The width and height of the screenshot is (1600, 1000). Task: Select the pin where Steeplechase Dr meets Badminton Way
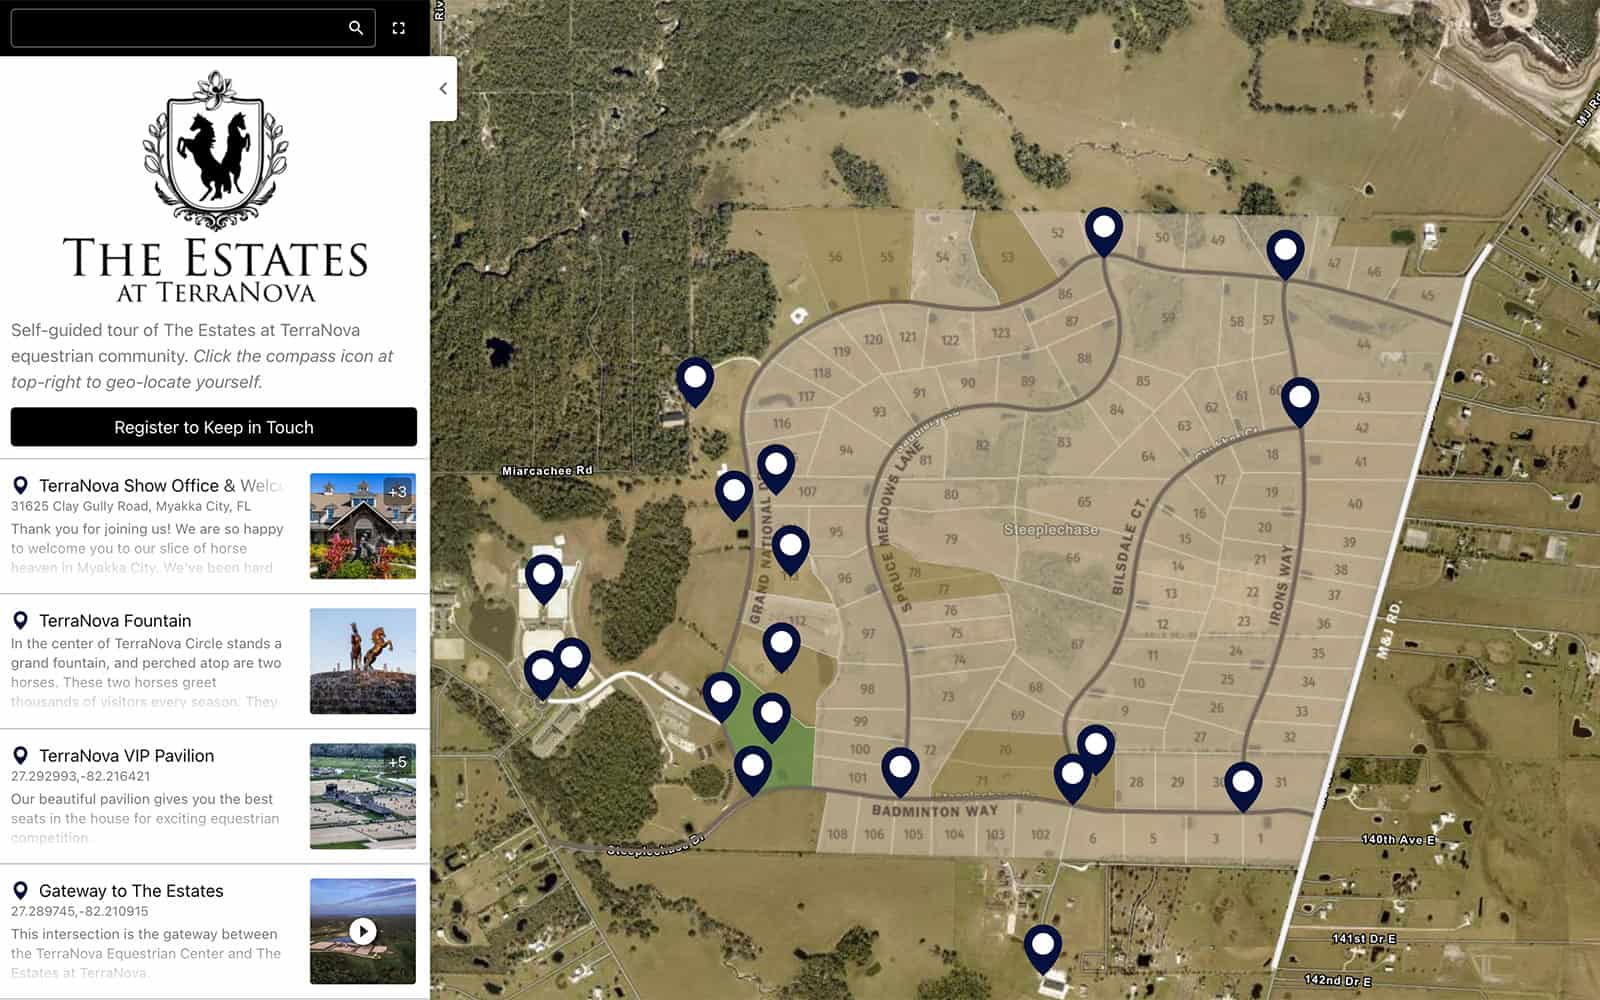753,771
